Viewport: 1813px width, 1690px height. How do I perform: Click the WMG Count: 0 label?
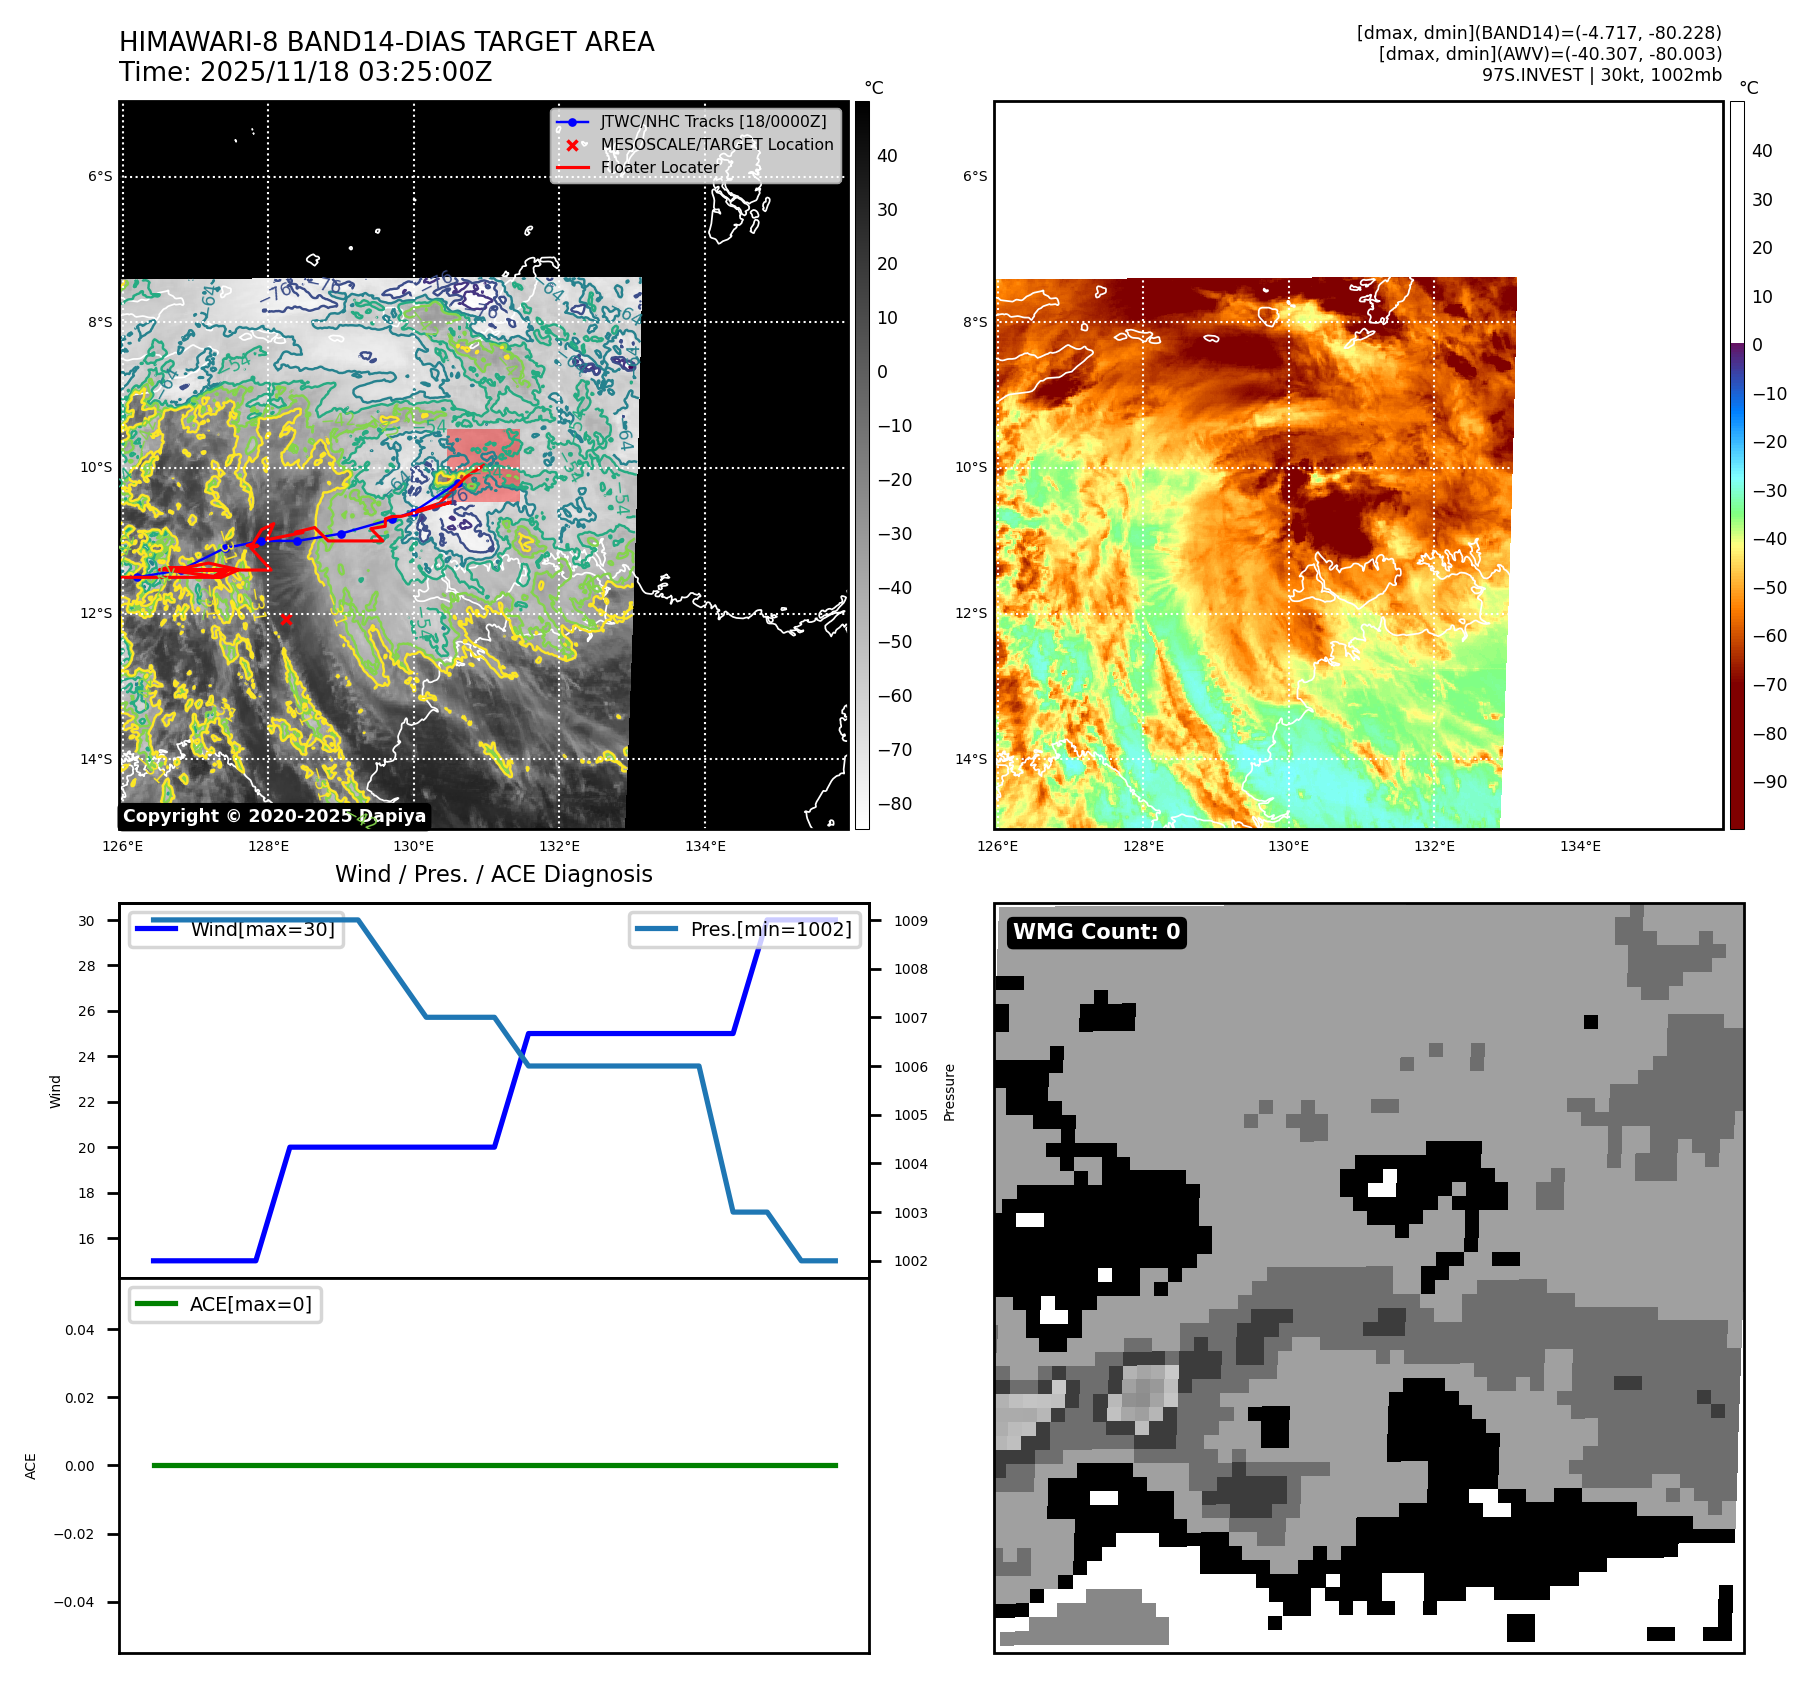point(1096,932)
